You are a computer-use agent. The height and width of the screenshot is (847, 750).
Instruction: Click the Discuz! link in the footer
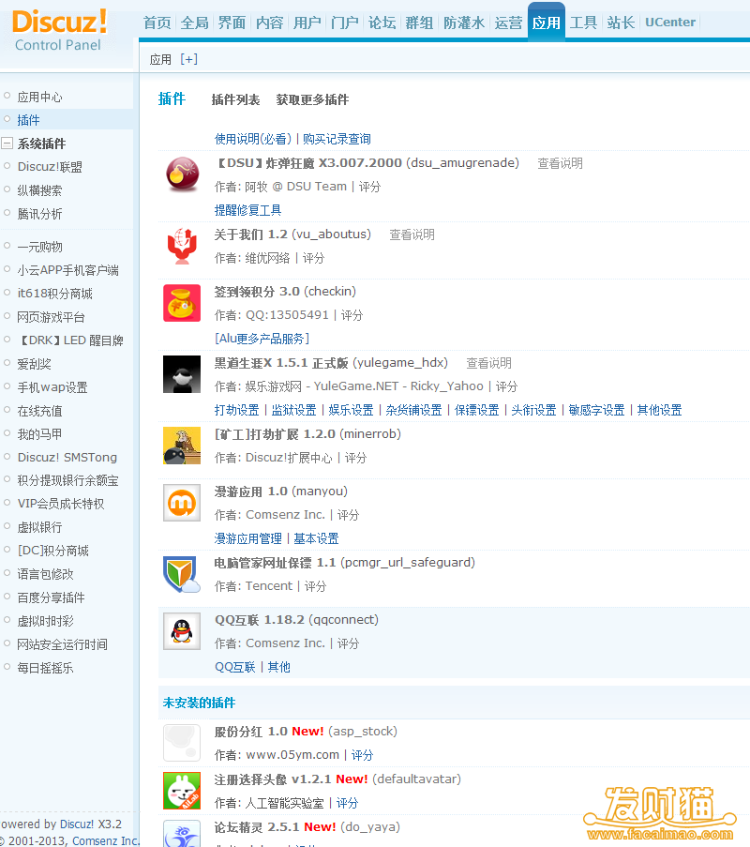[77, 824]
